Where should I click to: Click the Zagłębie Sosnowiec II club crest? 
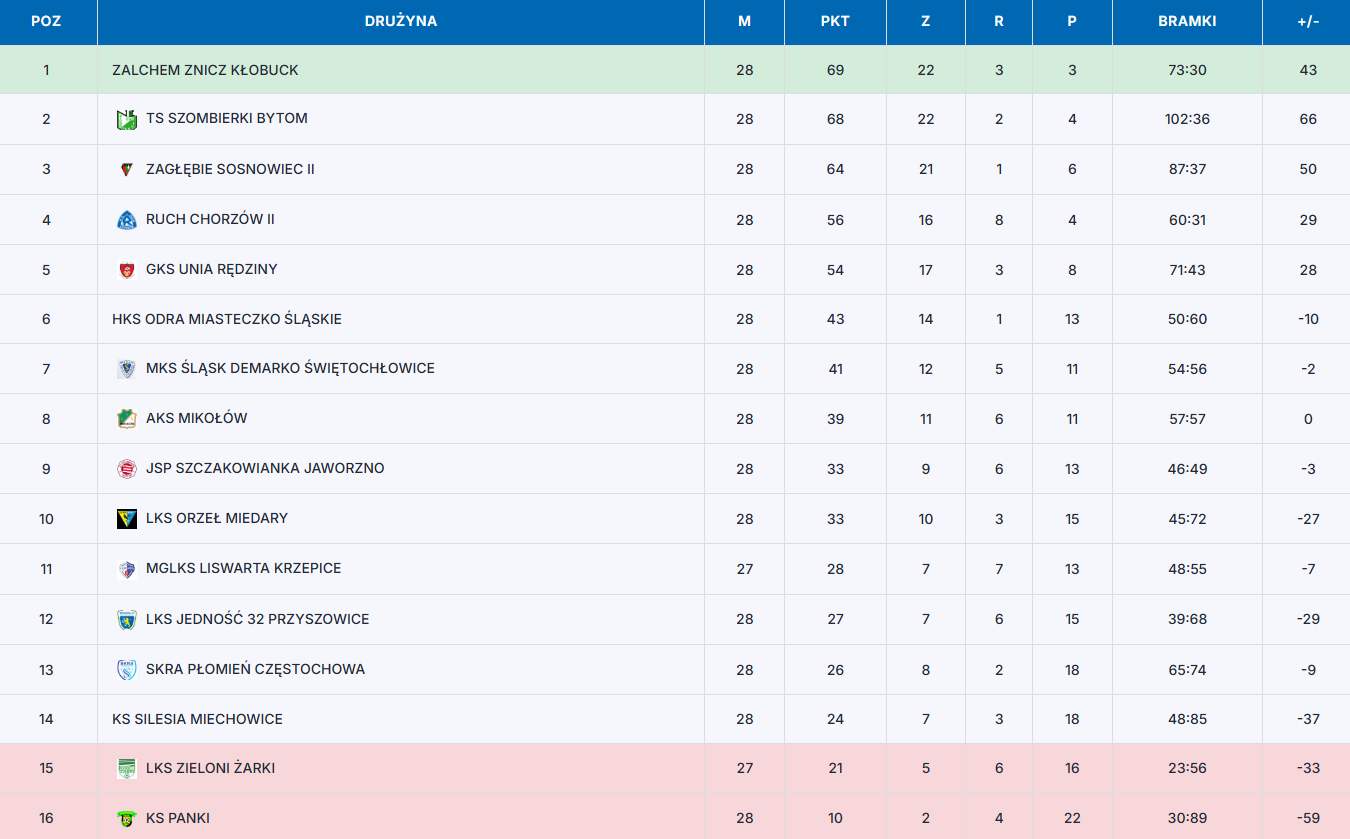coord(126,170)
